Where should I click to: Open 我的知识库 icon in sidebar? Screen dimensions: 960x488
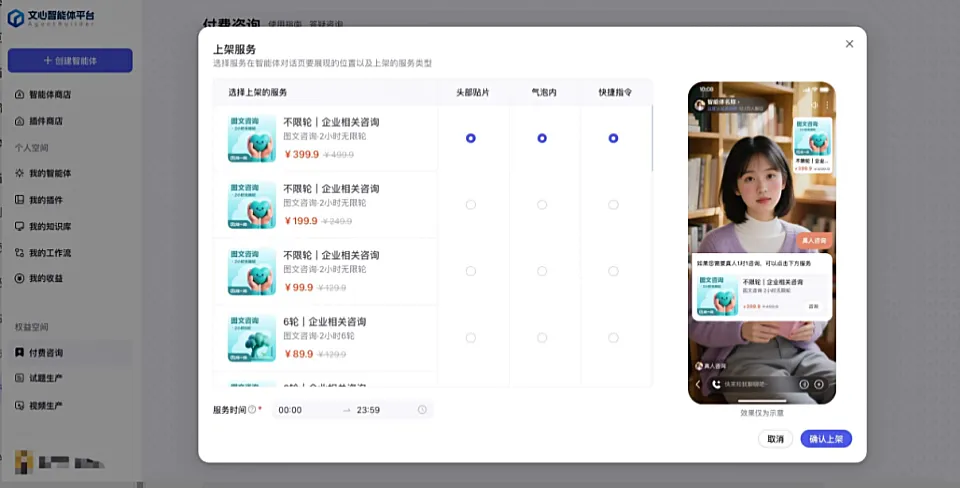20,226
